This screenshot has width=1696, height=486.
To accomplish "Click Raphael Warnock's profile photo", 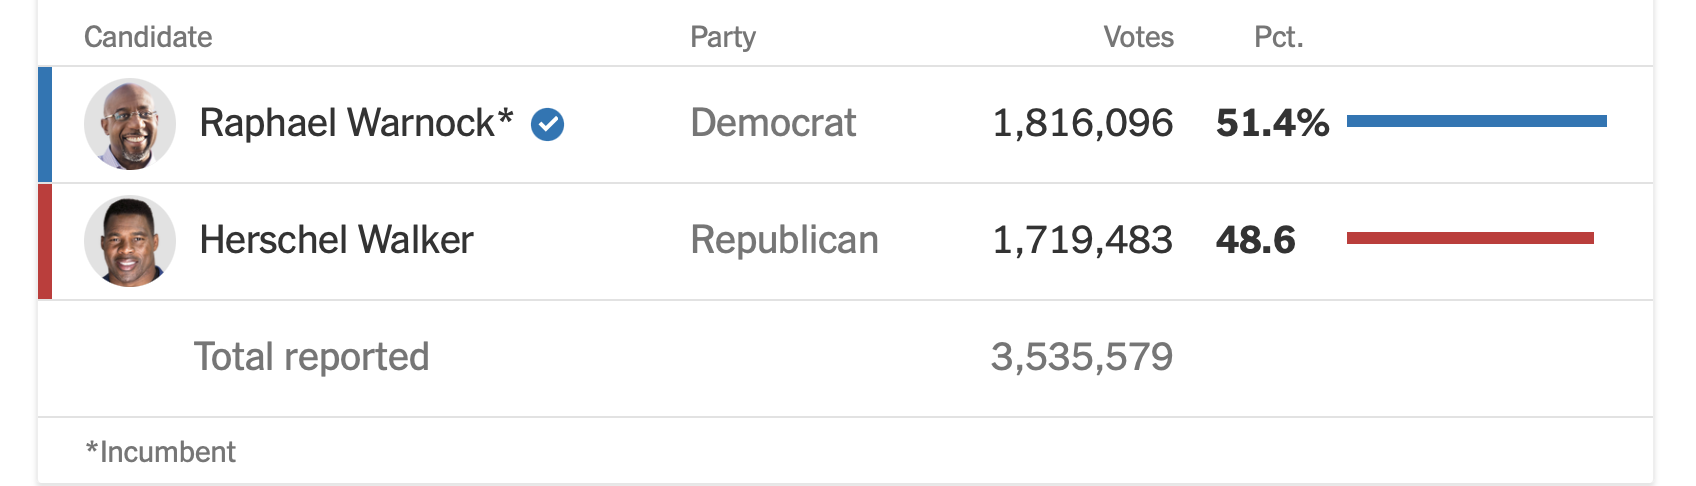I will pyautogui.click(x=130, y=124).
